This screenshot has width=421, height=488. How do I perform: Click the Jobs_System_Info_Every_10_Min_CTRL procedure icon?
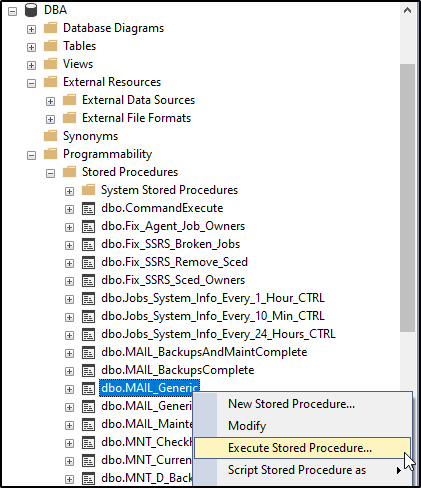88,317
